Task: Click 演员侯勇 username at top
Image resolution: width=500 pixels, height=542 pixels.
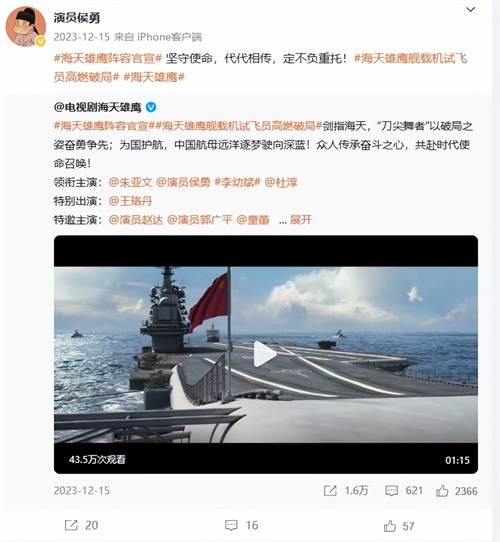Action: tap(77, 17)
